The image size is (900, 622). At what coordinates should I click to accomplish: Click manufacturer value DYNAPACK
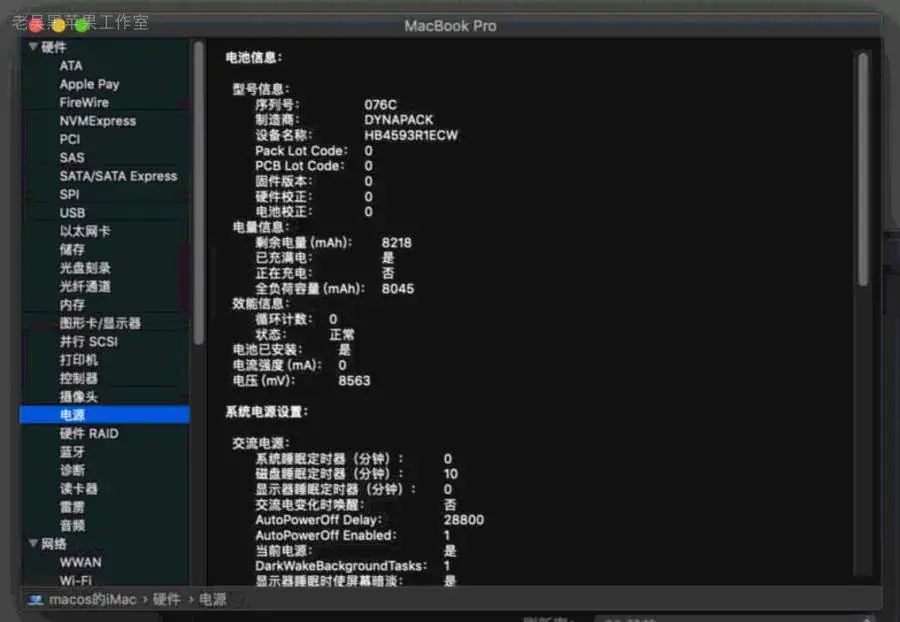pos(399,120)
